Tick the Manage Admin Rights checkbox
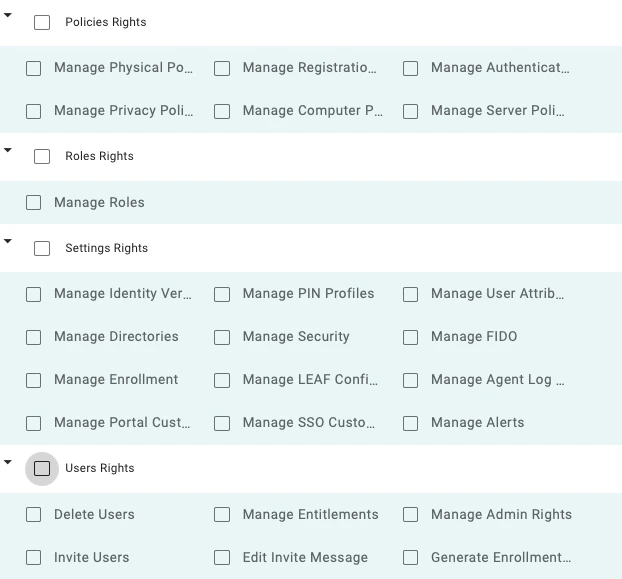Viewport: 622px width, 579px height. [410, 515]
